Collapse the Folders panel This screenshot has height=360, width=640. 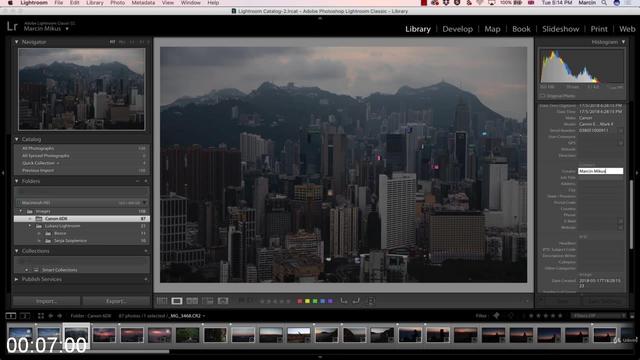click(17, 181)
